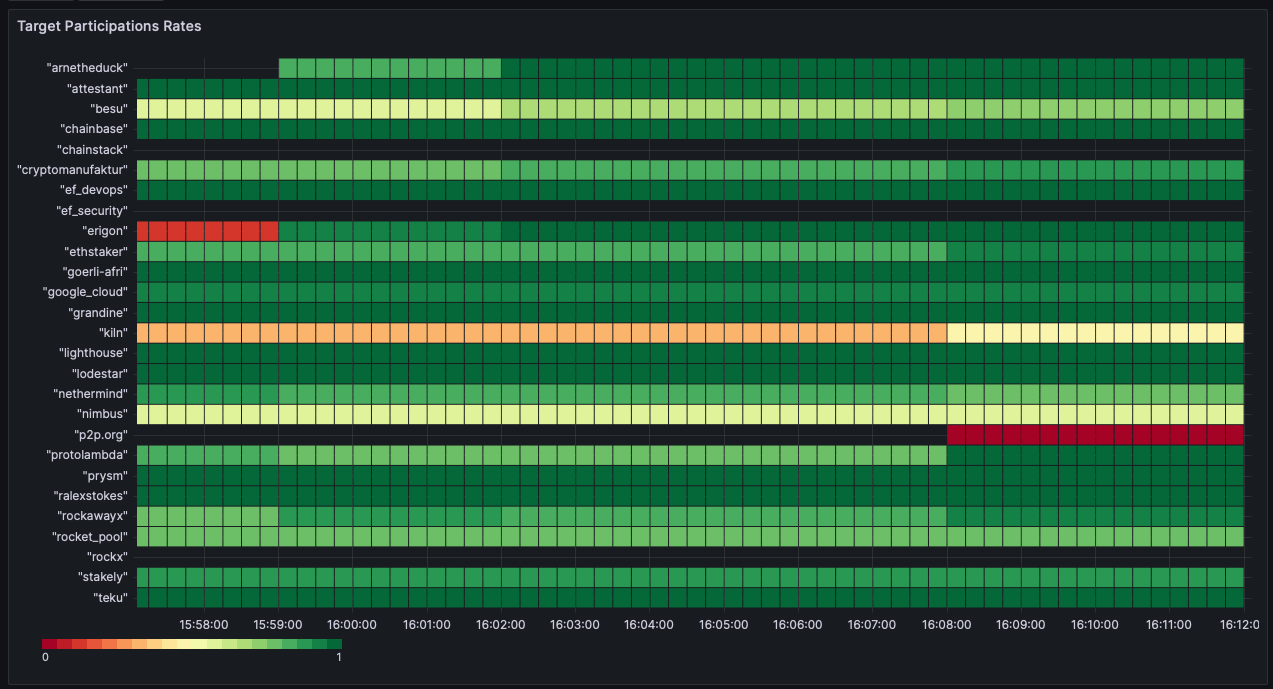Viewport: 1273px width, 689px height.
Task: Click the 15:58:00 time axis tick
Action: [204, 624]
